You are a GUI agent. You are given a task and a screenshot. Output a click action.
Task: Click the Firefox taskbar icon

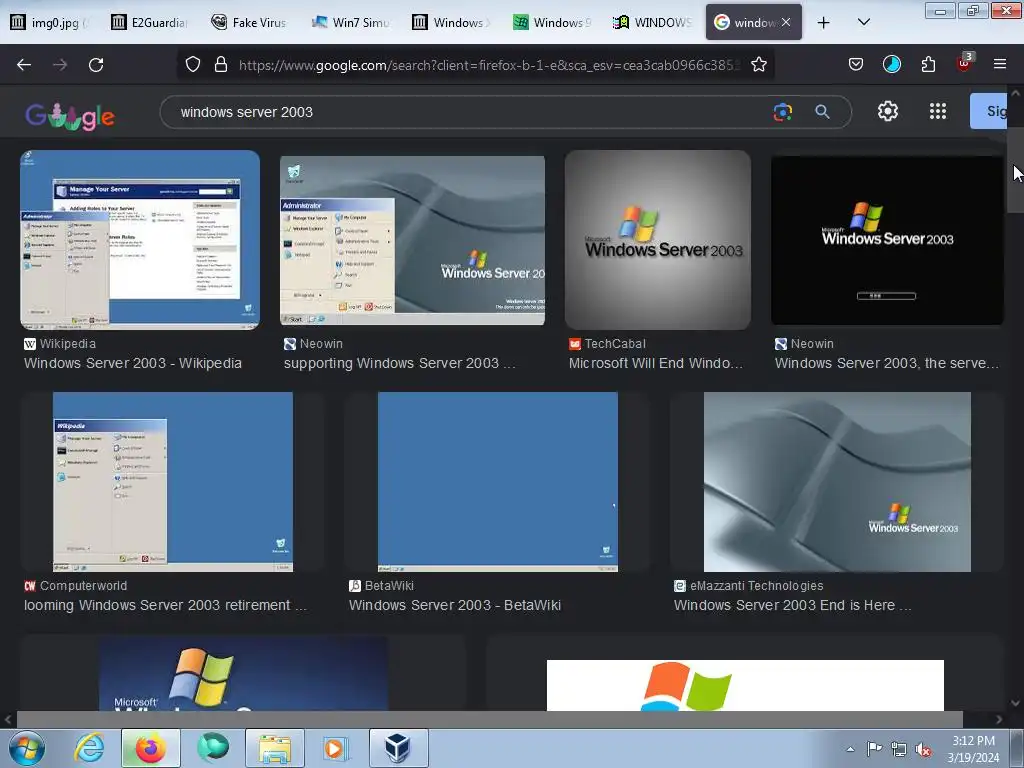point(150,748)
